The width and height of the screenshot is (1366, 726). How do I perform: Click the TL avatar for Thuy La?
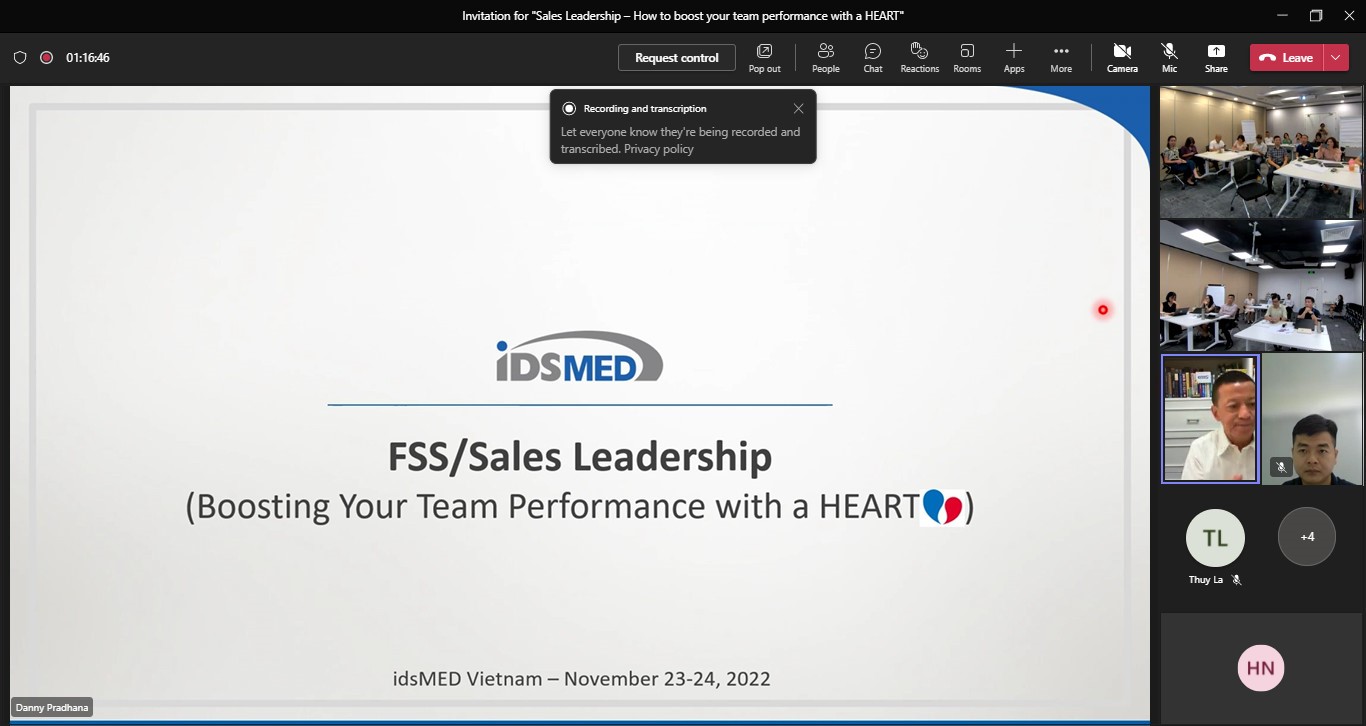point(1215,538)
